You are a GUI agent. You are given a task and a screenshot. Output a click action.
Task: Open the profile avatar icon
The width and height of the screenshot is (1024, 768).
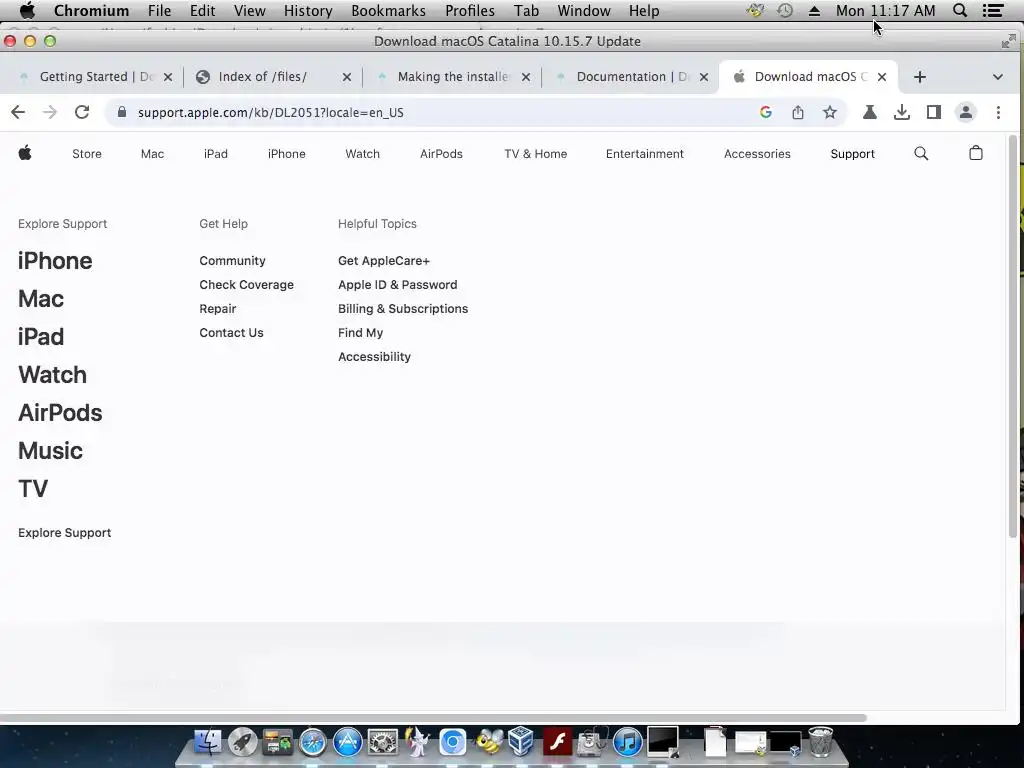coord(966,112)
